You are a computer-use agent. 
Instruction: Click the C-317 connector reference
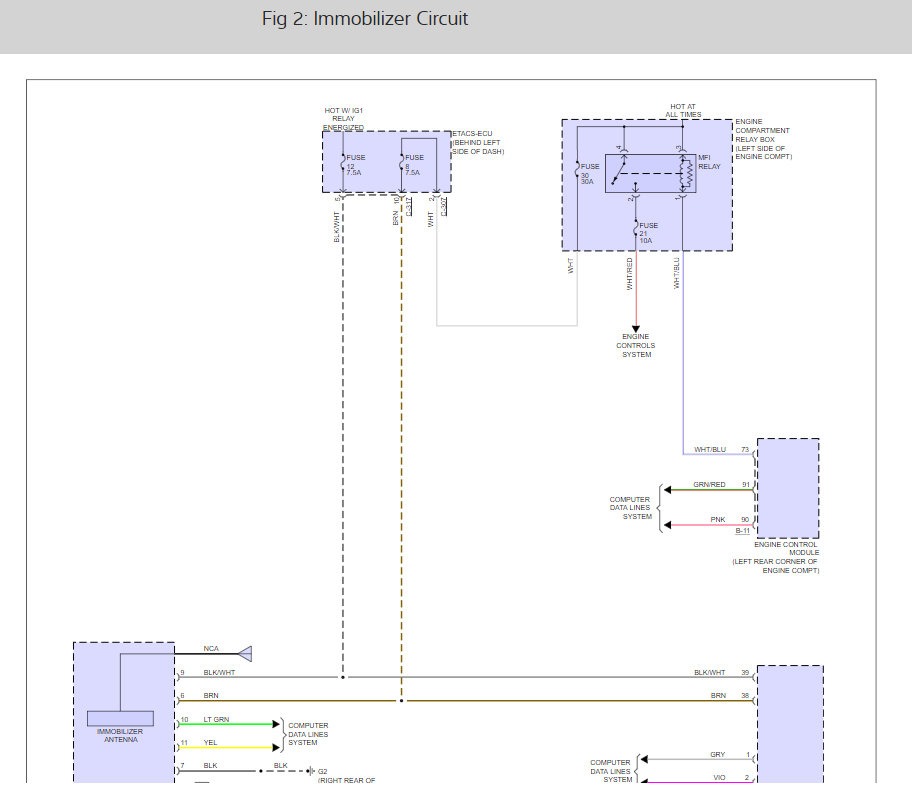[x=409, y=207]
